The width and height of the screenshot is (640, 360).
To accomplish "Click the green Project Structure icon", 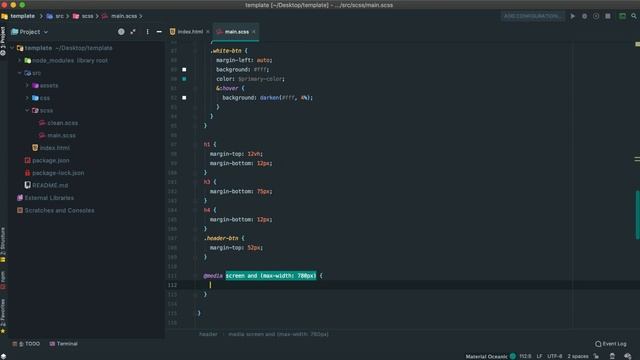I will coord(622,16).
